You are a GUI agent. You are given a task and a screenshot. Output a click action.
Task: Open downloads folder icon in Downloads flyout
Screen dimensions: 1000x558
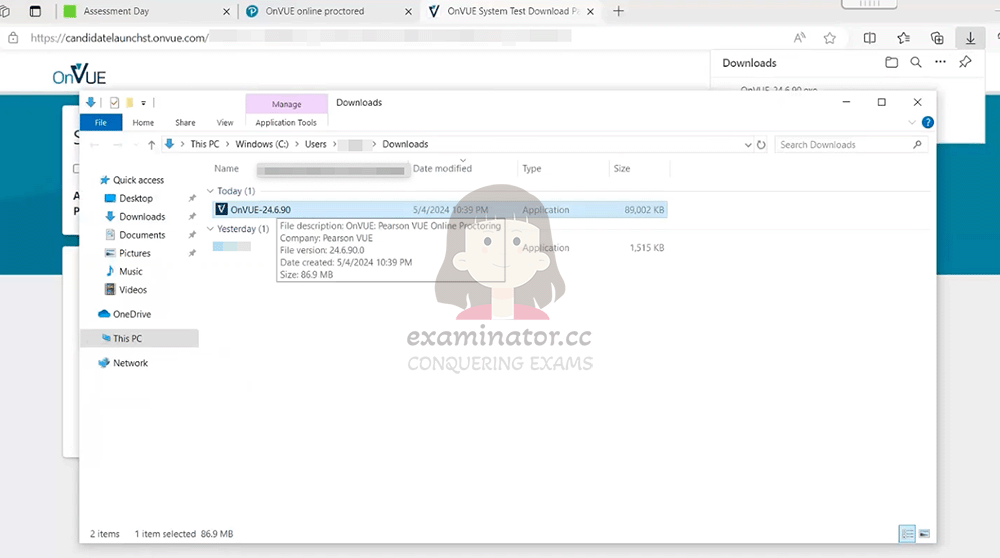[x=892, y=62]
